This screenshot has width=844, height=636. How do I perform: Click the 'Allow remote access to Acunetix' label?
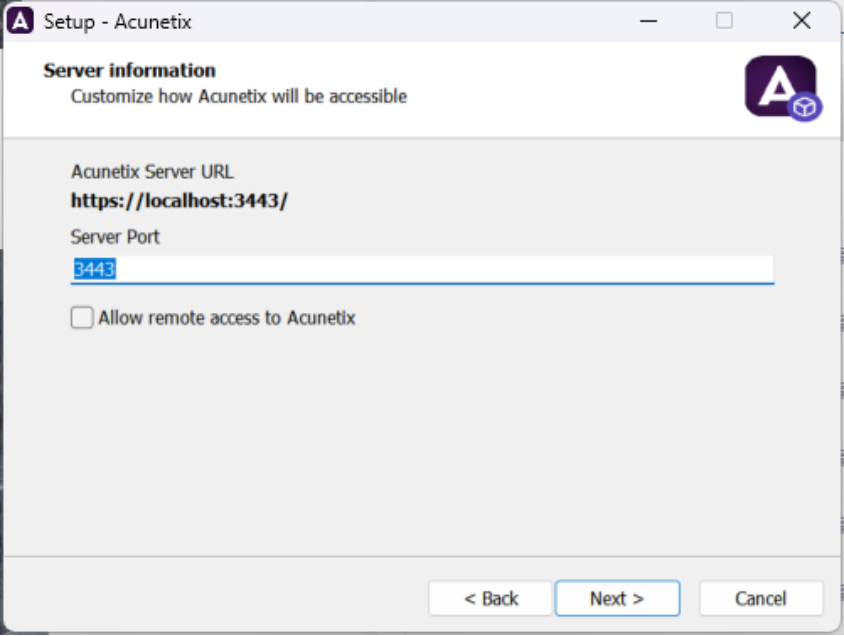[x=227, y=318]
